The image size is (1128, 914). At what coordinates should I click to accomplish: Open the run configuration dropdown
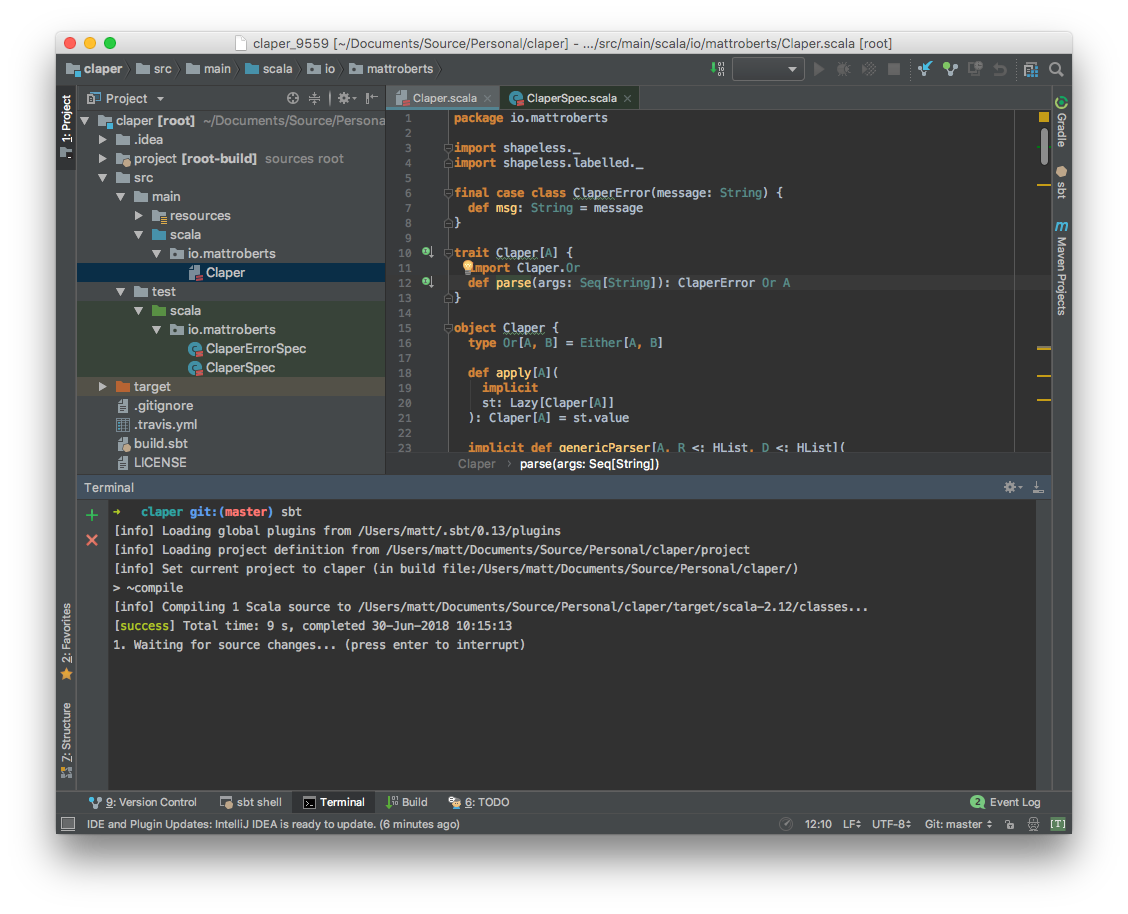pos(768,69)
